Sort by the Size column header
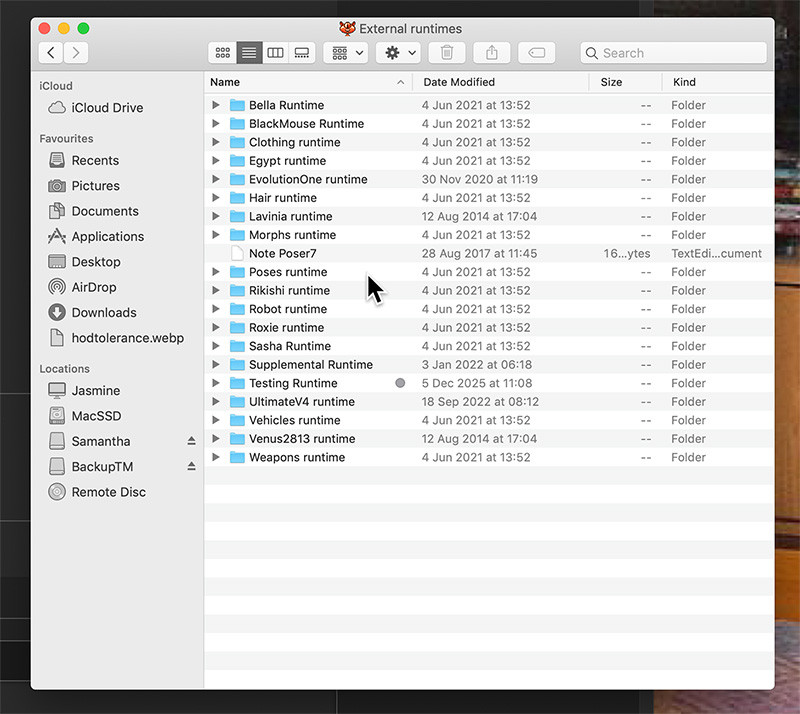Viewport: 800px width, 714px height. point(626,82)
